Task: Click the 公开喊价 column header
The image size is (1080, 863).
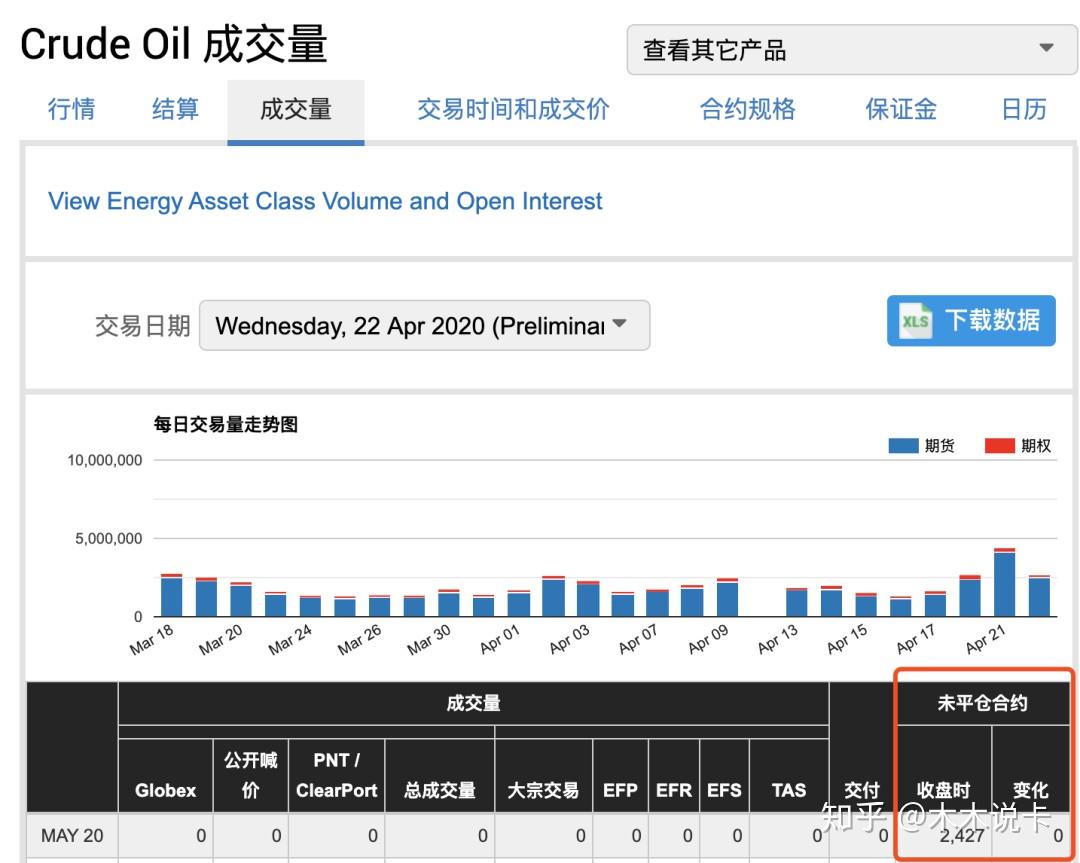Action: 251,775
